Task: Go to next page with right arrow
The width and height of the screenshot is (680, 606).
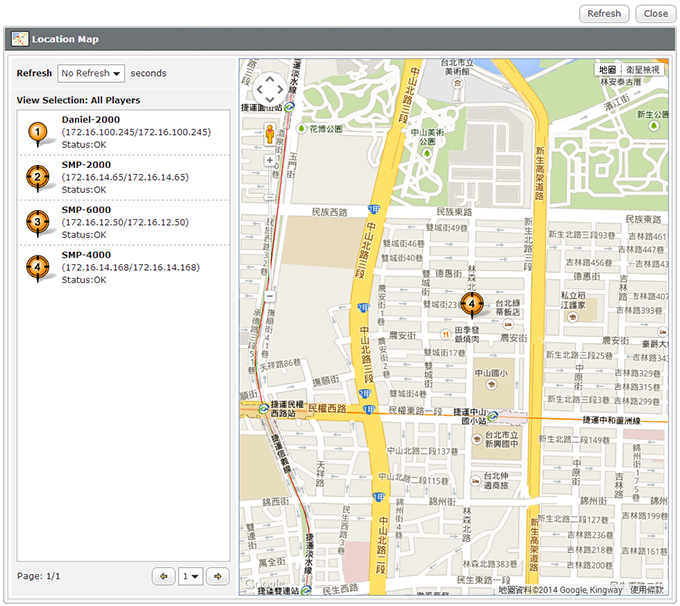Action: click(x=218, y=577)
